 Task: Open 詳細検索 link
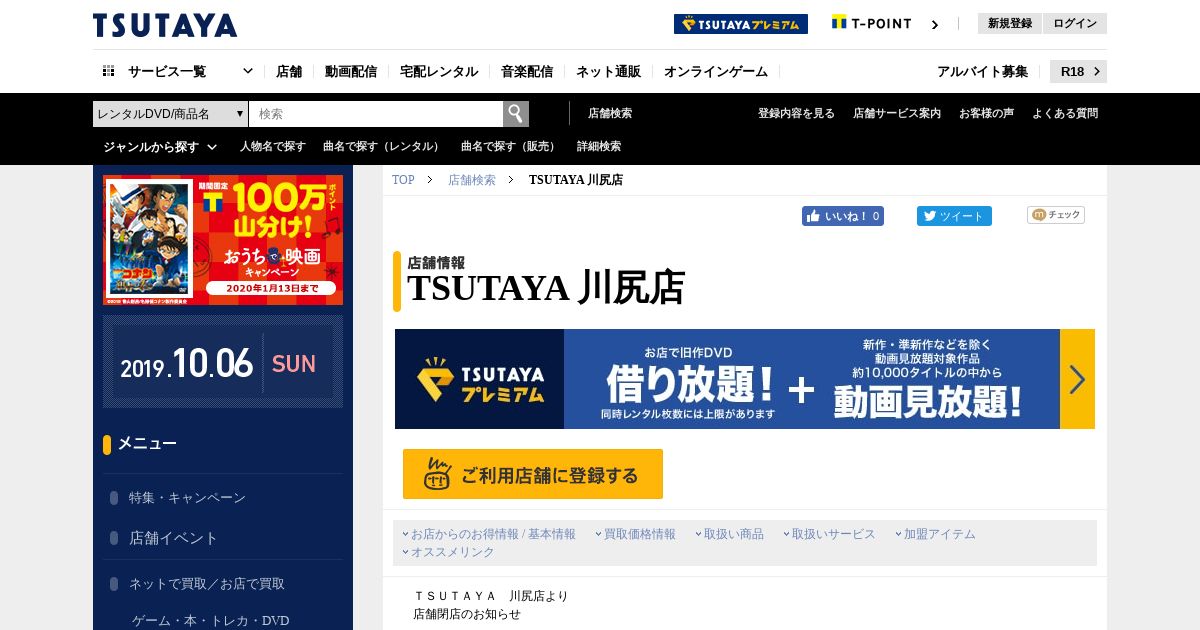[599, 146]
